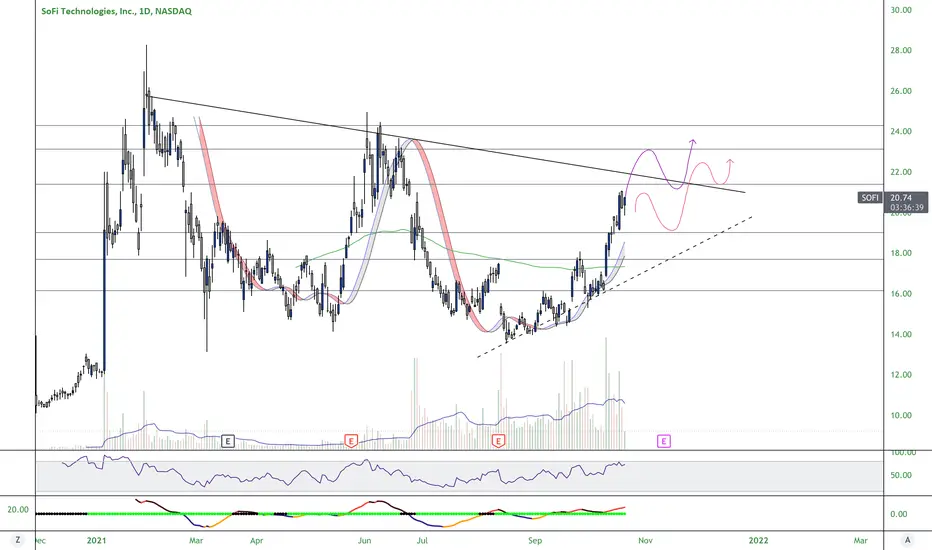
Task: Click the 20.74 current price value
Action: tap(901, 197)
